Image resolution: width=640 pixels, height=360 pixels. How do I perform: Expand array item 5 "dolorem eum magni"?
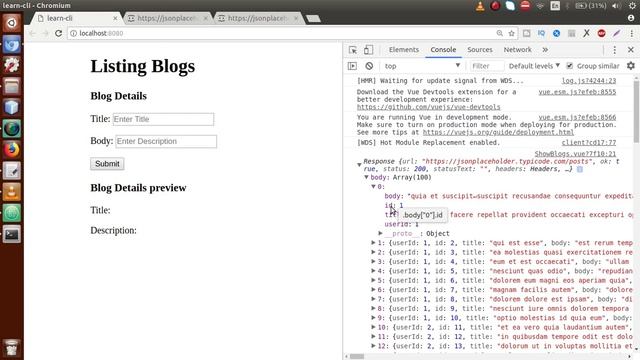click(373, 280)
